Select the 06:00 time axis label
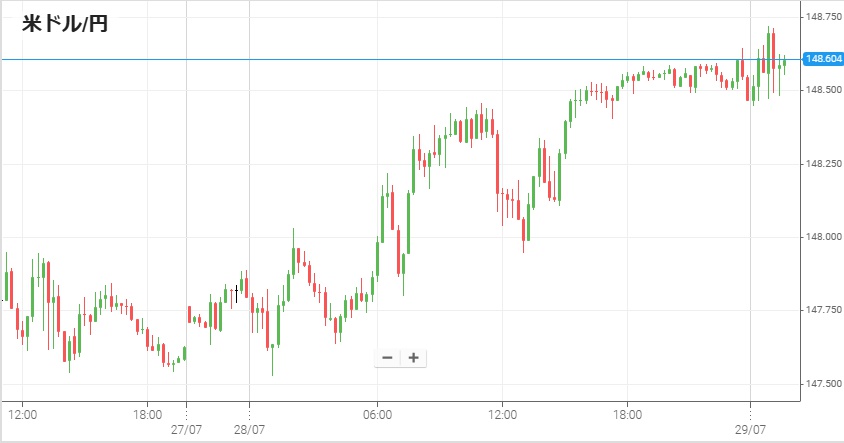The height and width of the screenshot is (443, 844). pos(377,415)
